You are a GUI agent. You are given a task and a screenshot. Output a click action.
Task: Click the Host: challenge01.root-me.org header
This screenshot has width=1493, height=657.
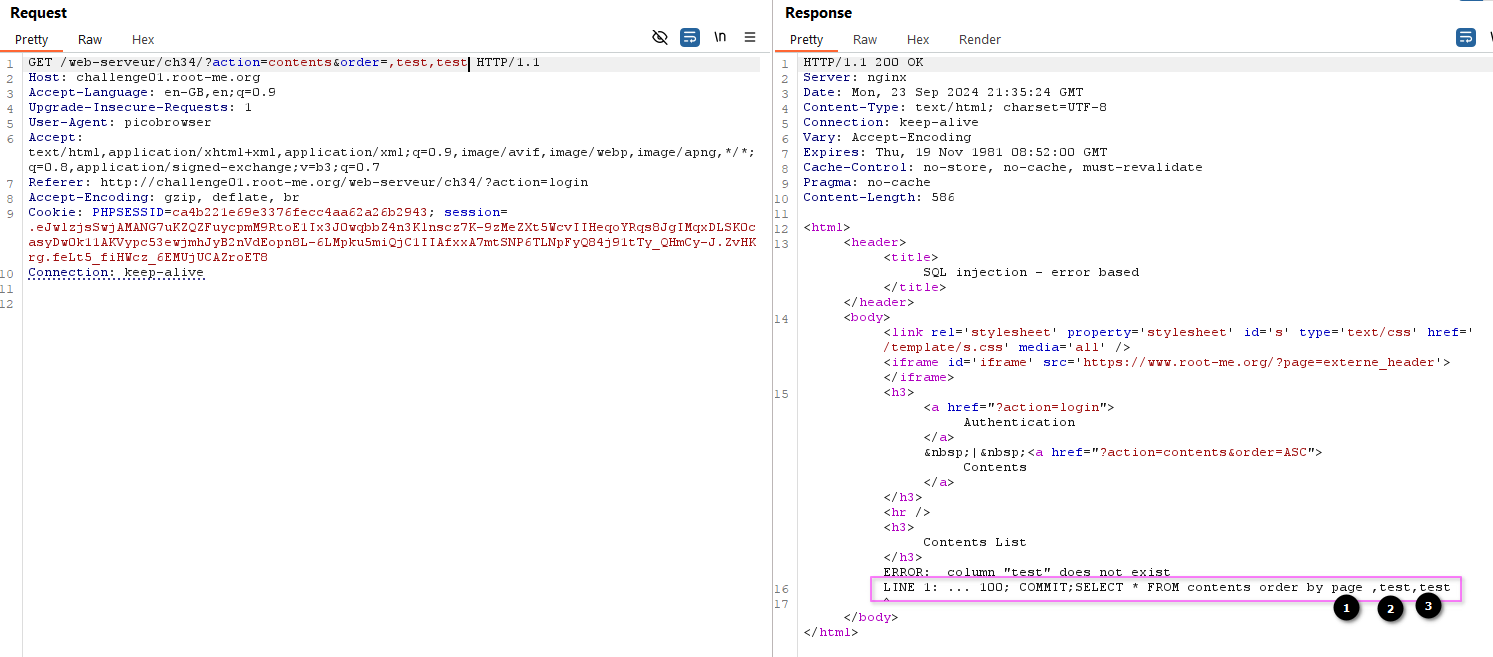coord(144,77)
